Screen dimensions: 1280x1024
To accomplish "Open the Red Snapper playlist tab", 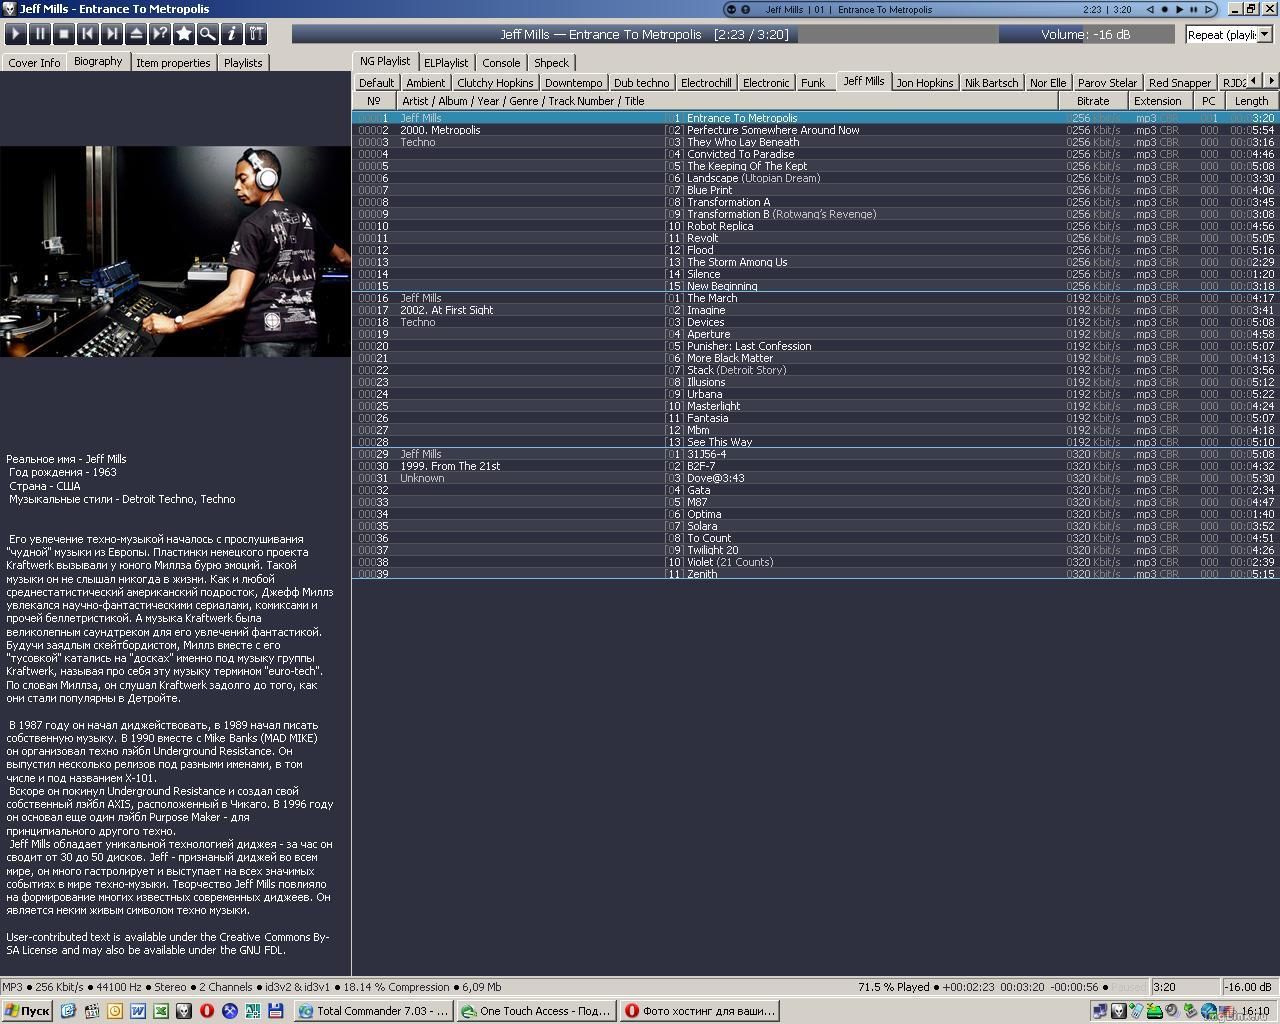I will point(1179,83).
